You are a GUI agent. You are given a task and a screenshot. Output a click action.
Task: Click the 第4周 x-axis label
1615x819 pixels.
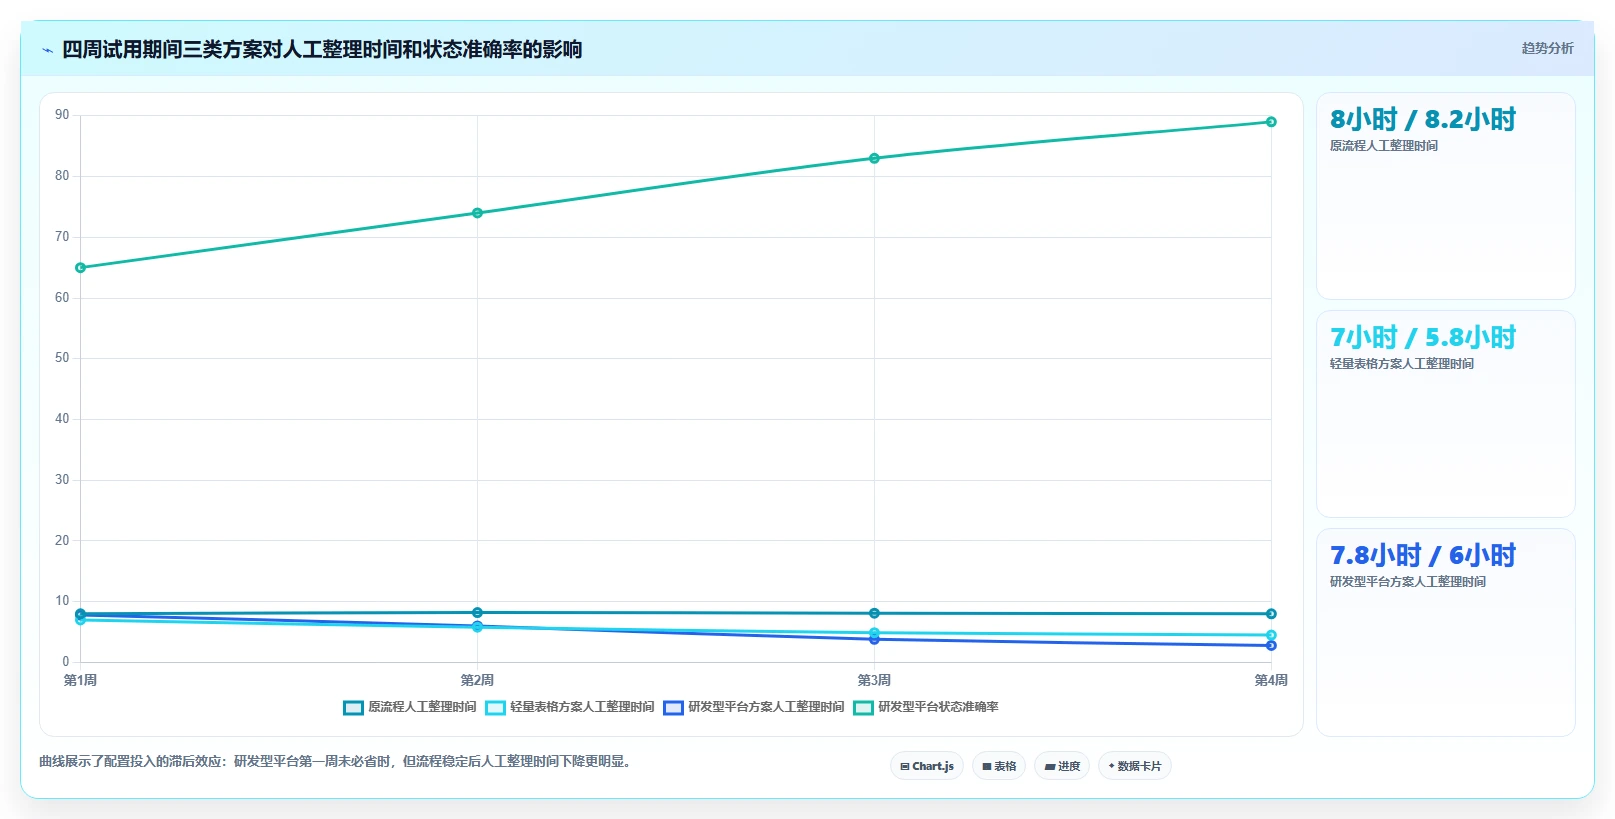[x=1271, y=680]
